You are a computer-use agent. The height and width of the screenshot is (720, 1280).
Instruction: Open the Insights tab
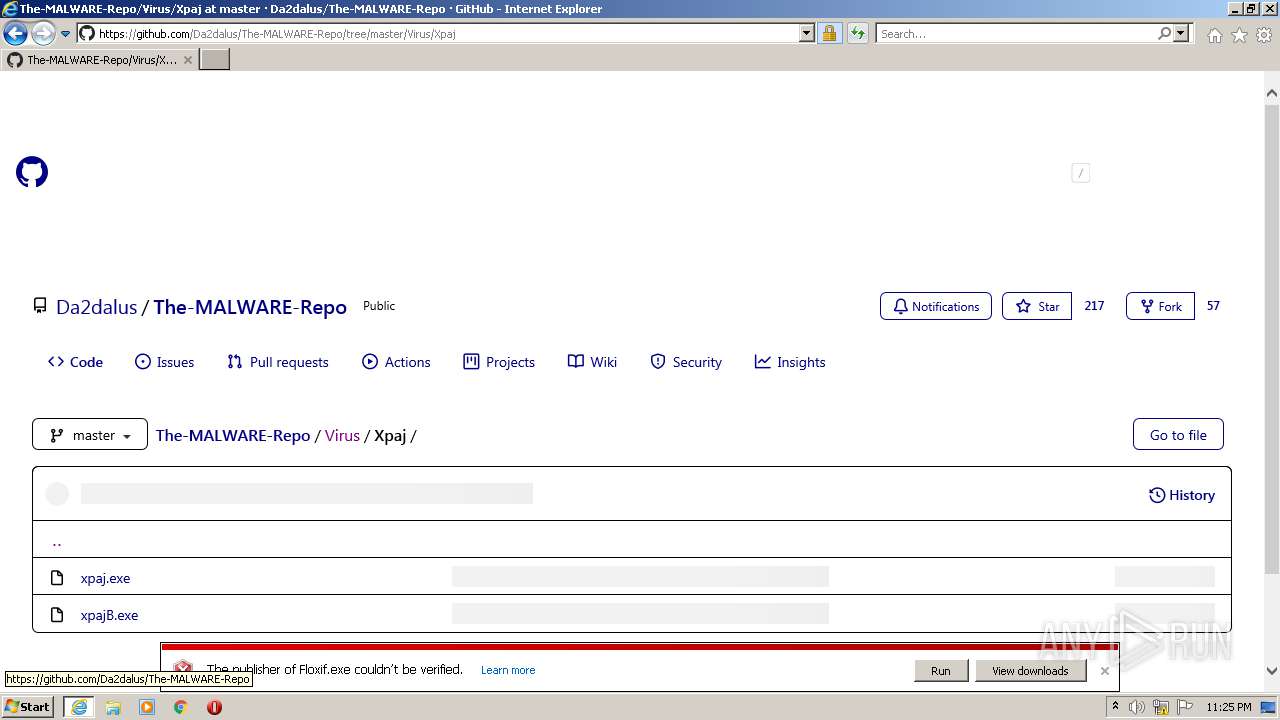click(790, 362)
